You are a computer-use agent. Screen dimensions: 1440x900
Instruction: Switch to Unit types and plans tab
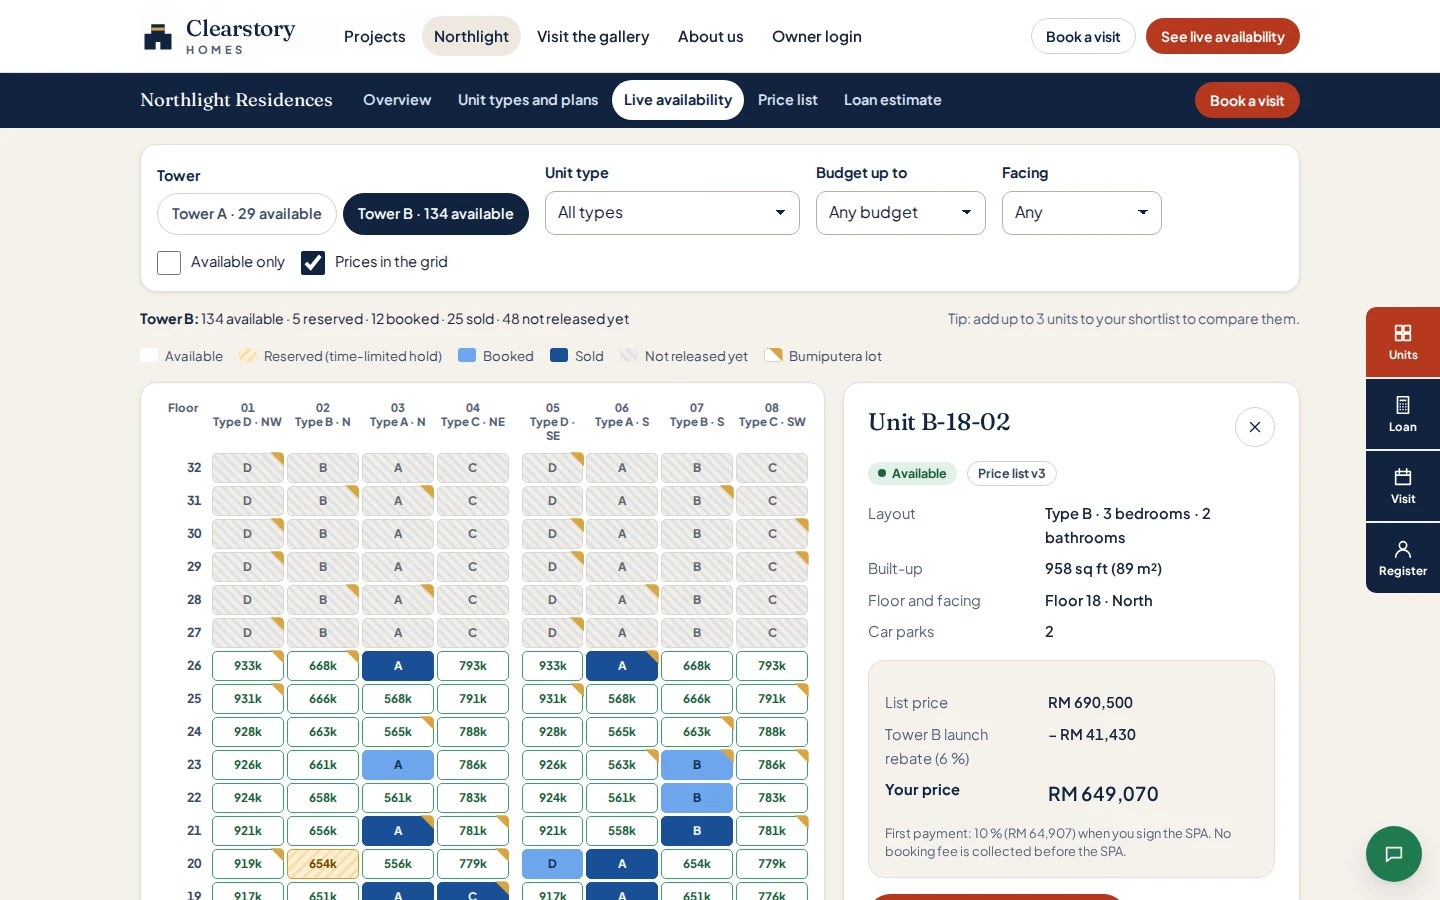528,100
